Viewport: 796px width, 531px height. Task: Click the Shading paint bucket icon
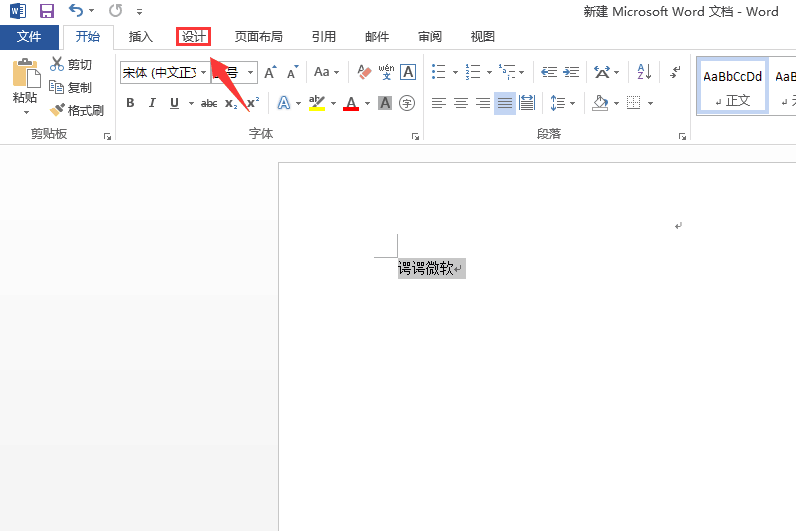[600, 103]
